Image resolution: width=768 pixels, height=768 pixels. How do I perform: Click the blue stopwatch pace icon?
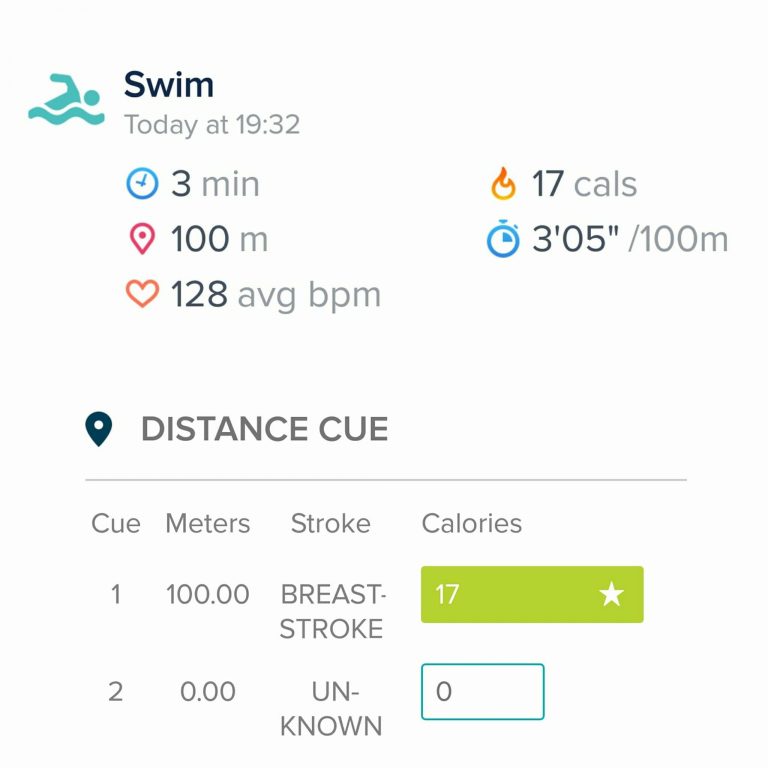503,240
